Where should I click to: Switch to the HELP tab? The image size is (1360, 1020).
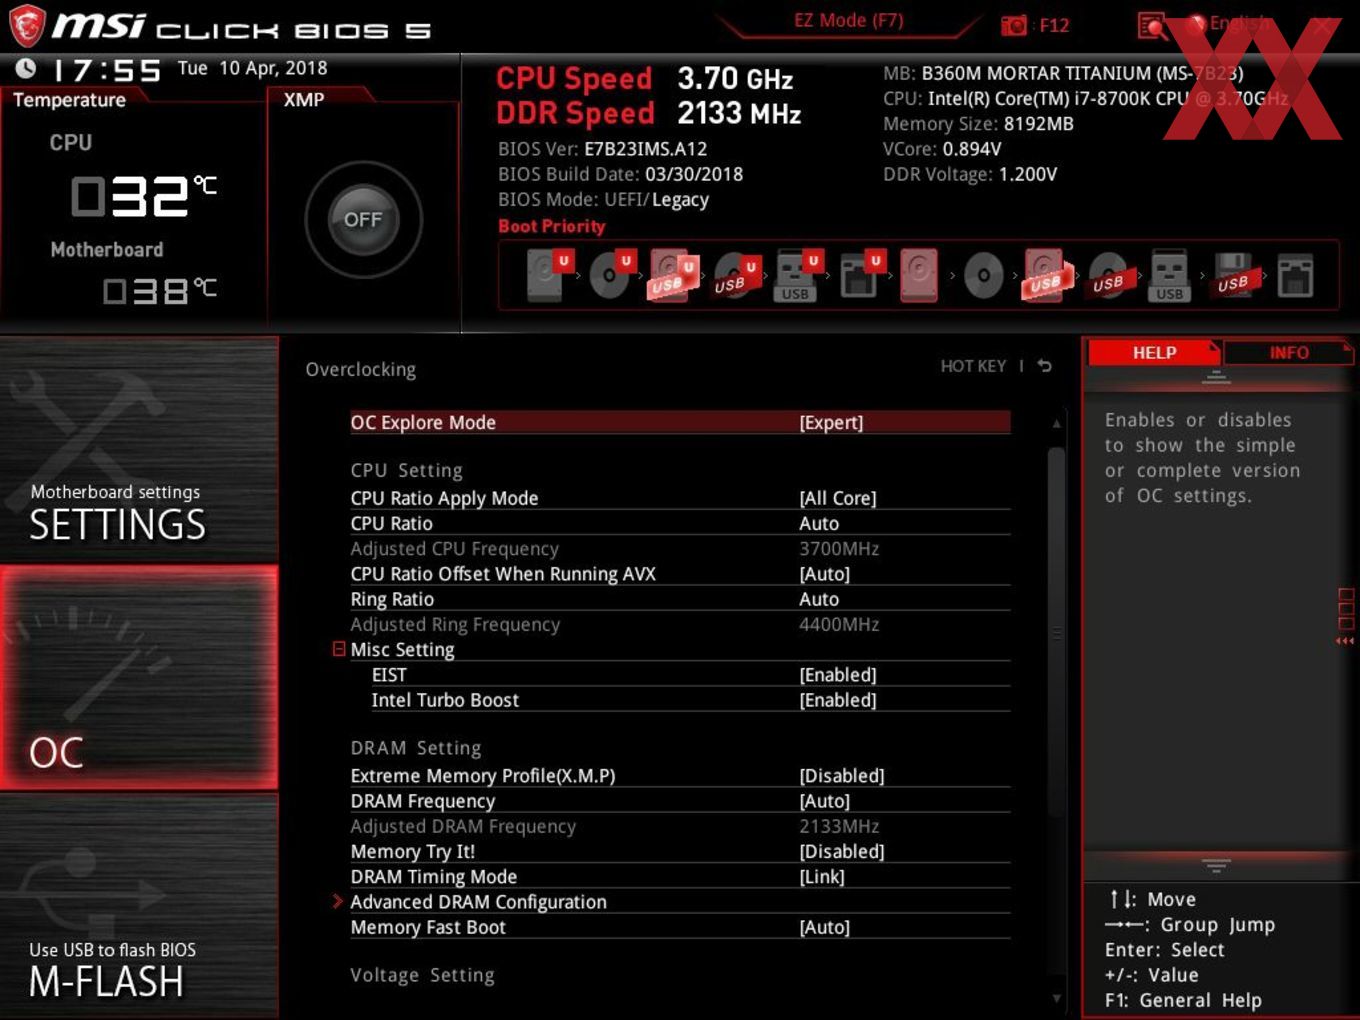(1154, 352)
